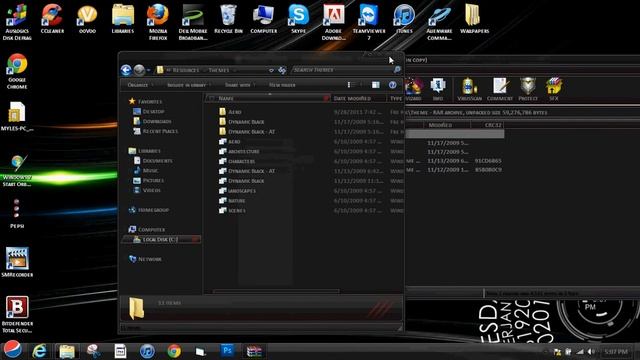The width and height of the screenshot is (640, 360).
Task: Click the Protect icon in WinRAR
Action: coord(528,89)
